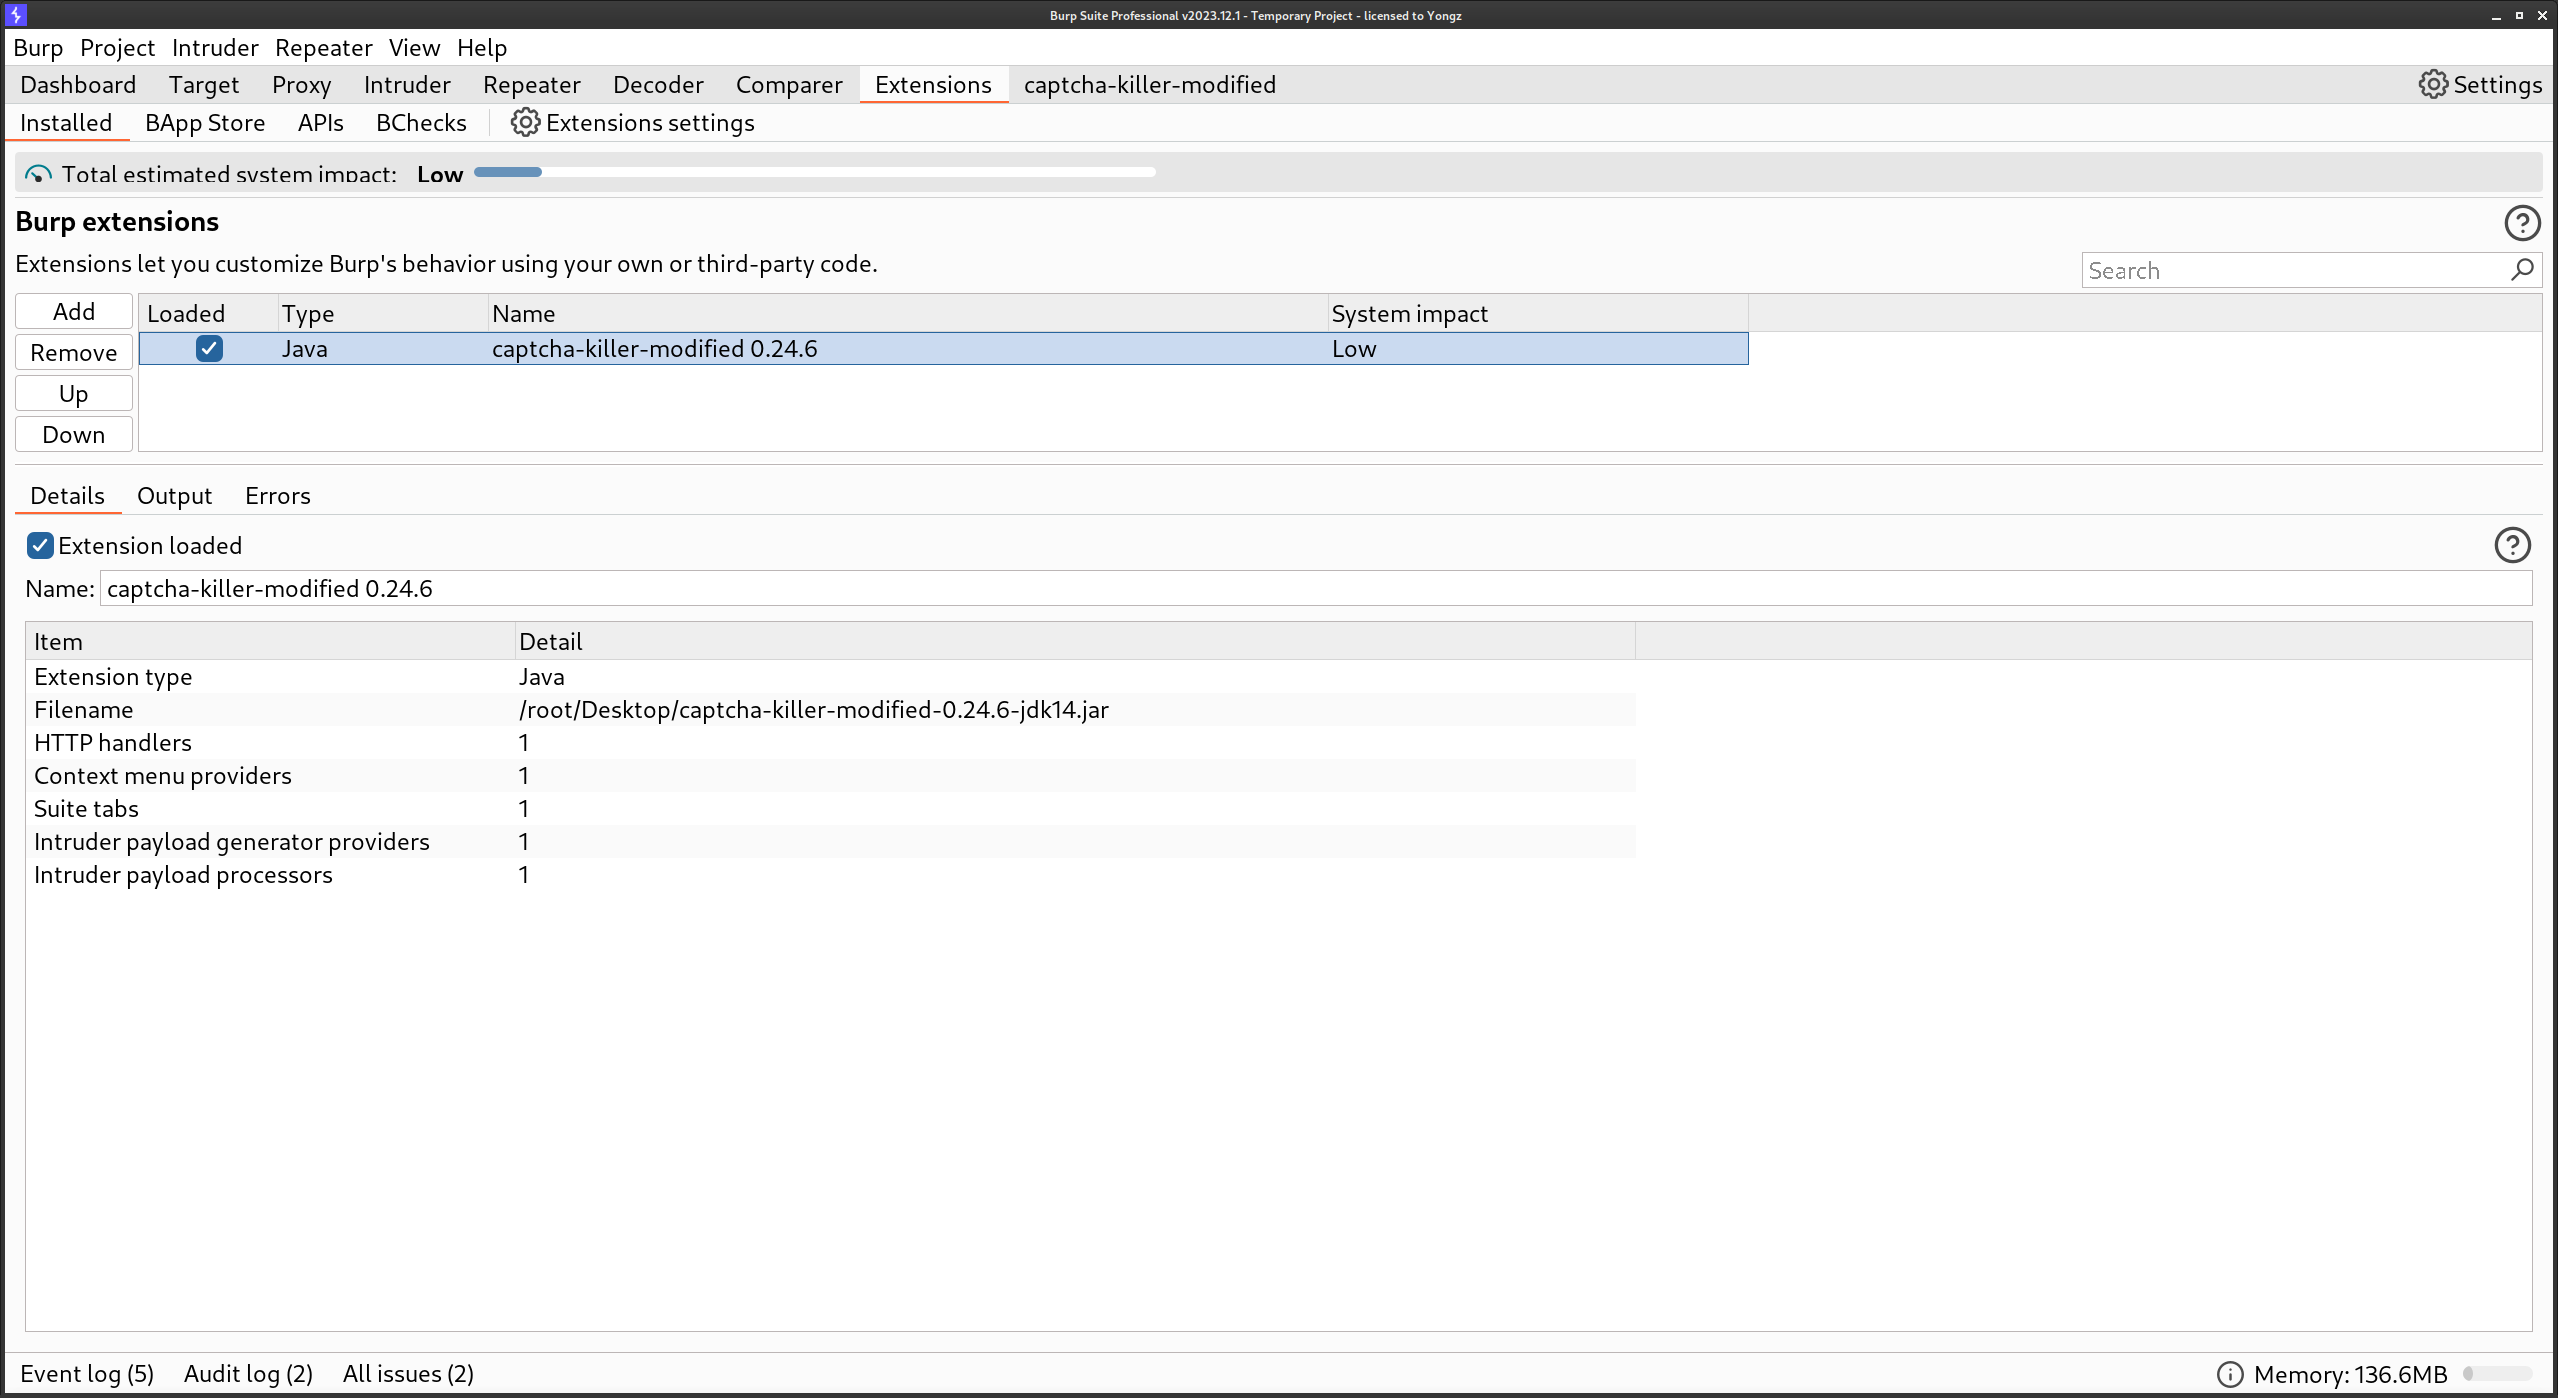Click the memory info icon

click(x=2229, y=1374)
